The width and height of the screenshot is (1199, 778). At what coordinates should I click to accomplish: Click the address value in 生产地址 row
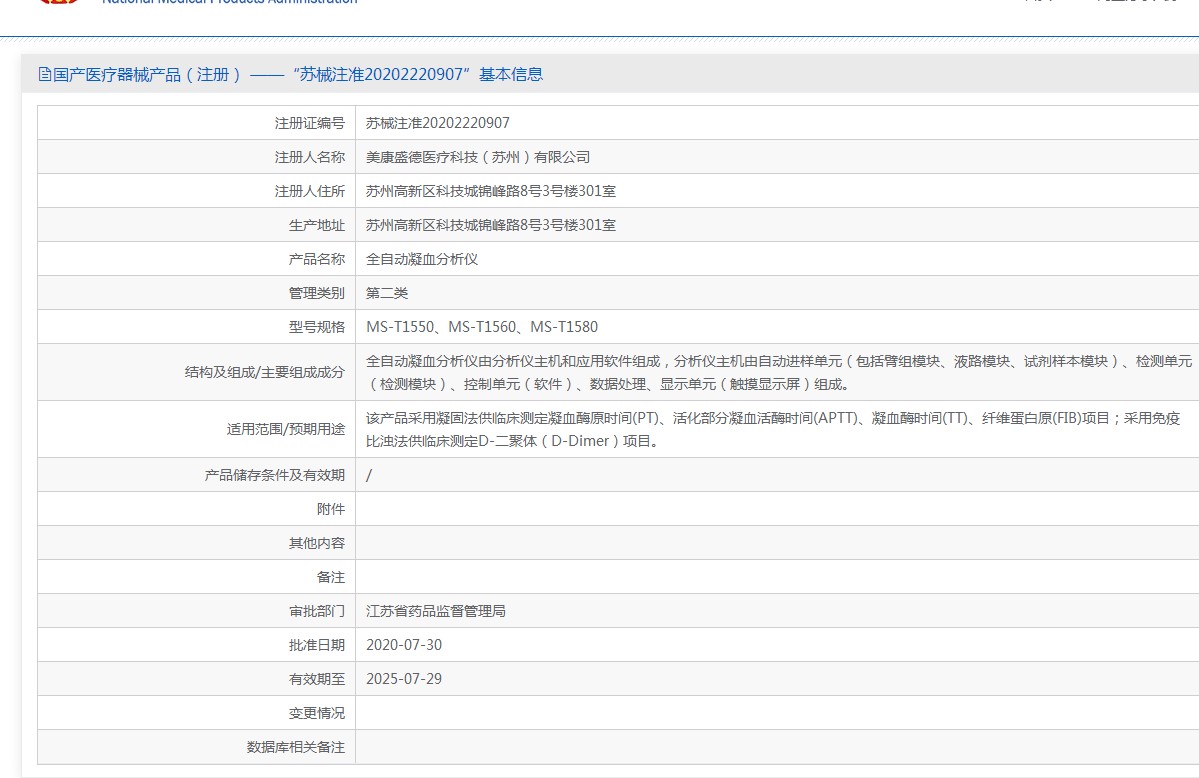tap(491, 225)
